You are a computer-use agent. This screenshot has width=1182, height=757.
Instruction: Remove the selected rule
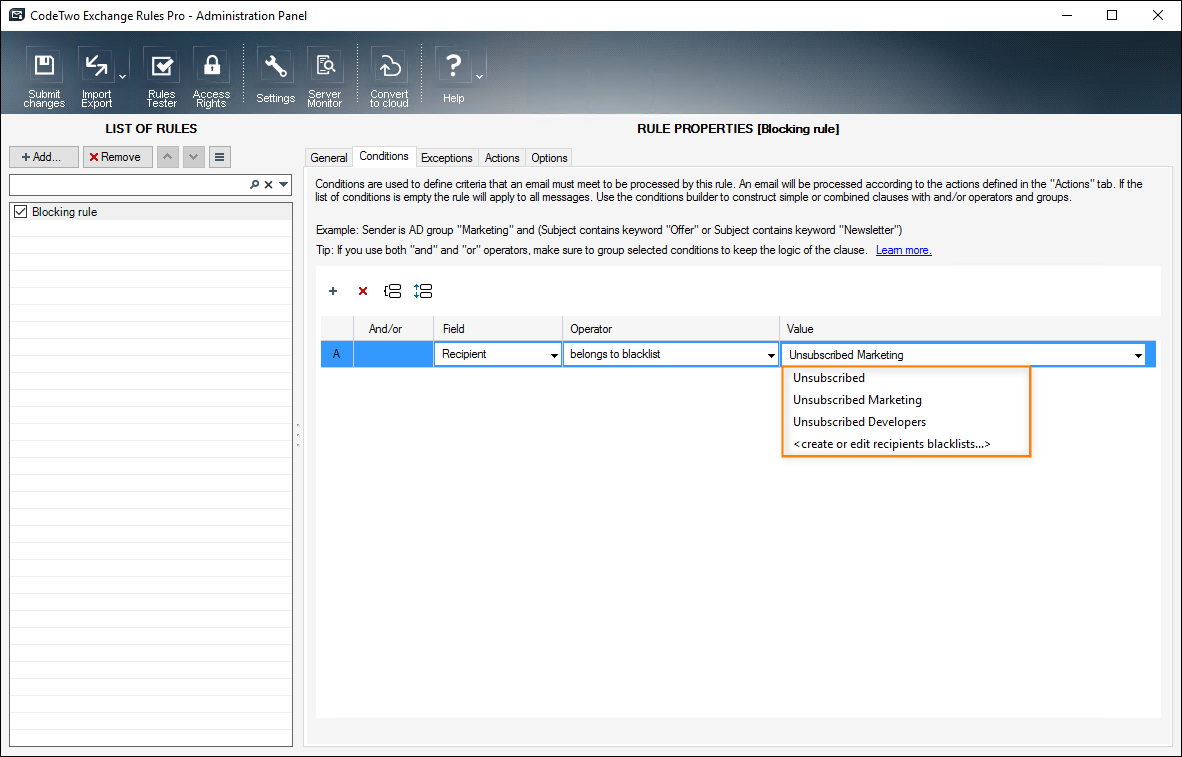pos(118,157)
